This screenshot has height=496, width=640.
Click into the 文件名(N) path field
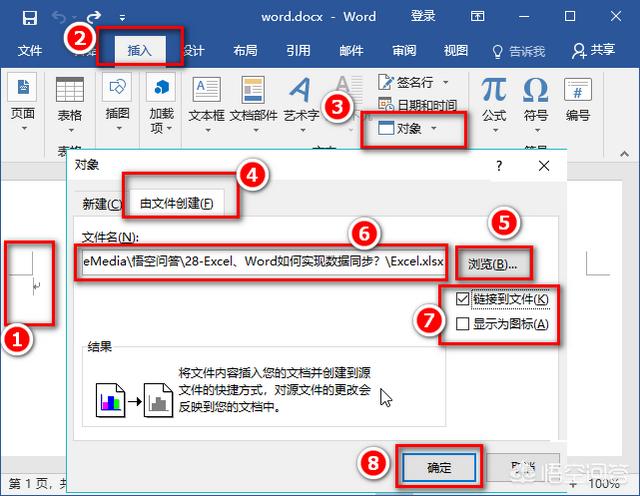[262, 262]
